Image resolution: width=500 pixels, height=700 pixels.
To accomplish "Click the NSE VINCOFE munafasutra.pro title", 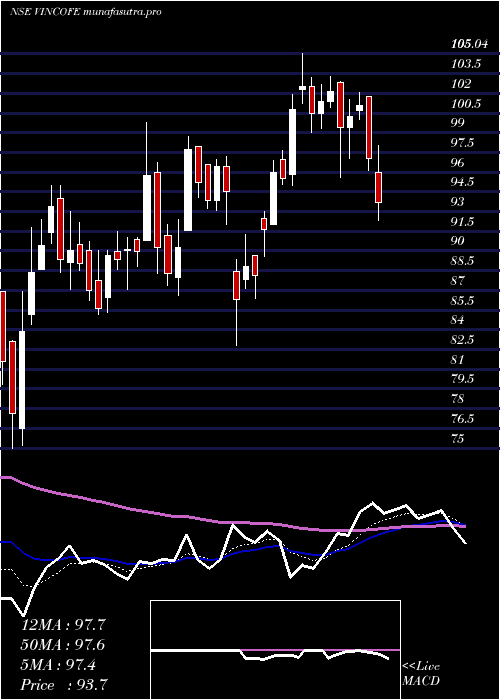I will click(85, 12).
